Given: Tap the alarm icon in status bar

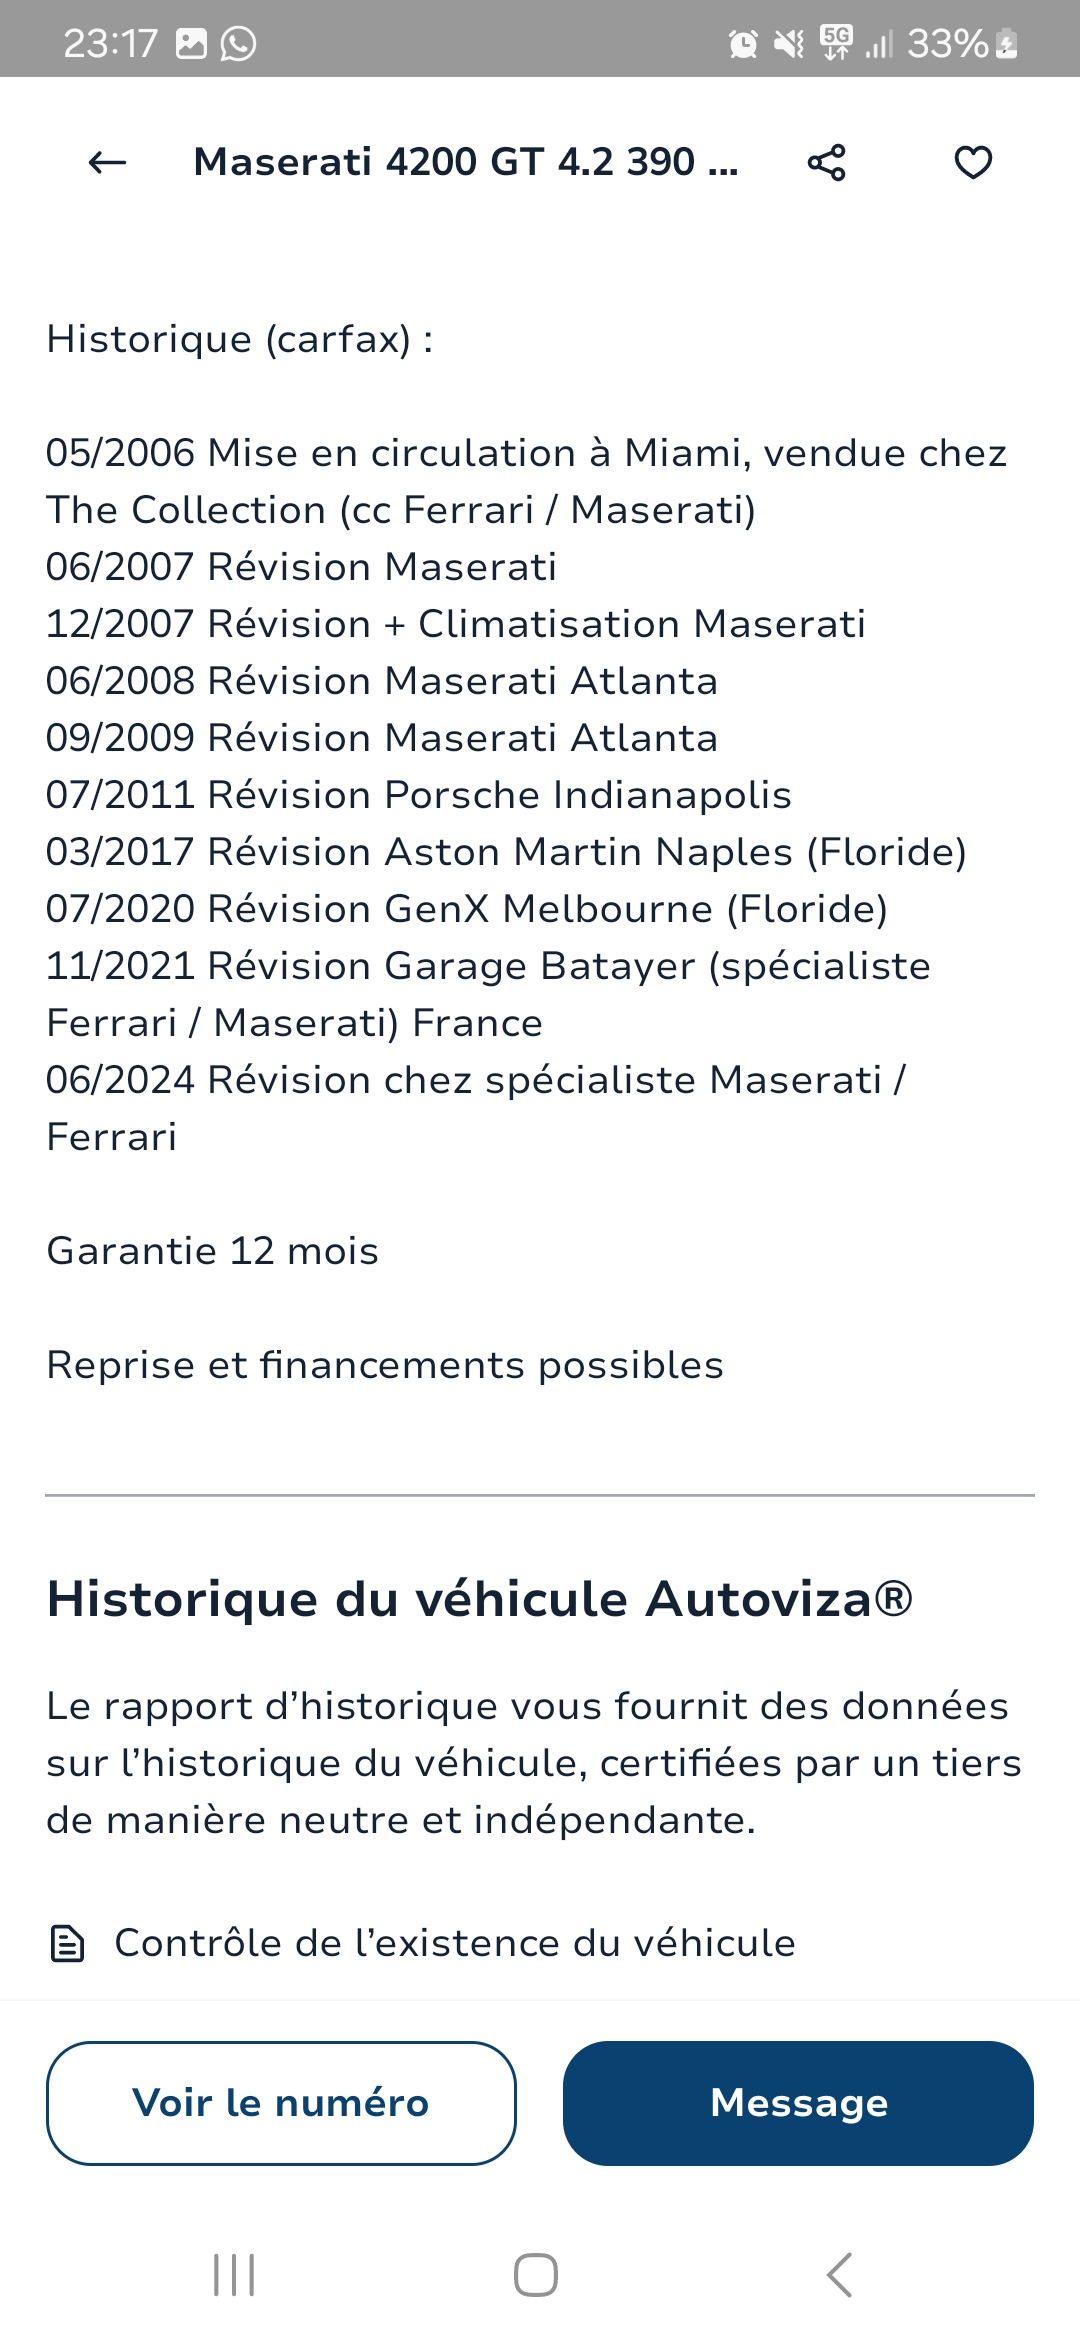Looking at the screenshot, I should coord(743,43).
